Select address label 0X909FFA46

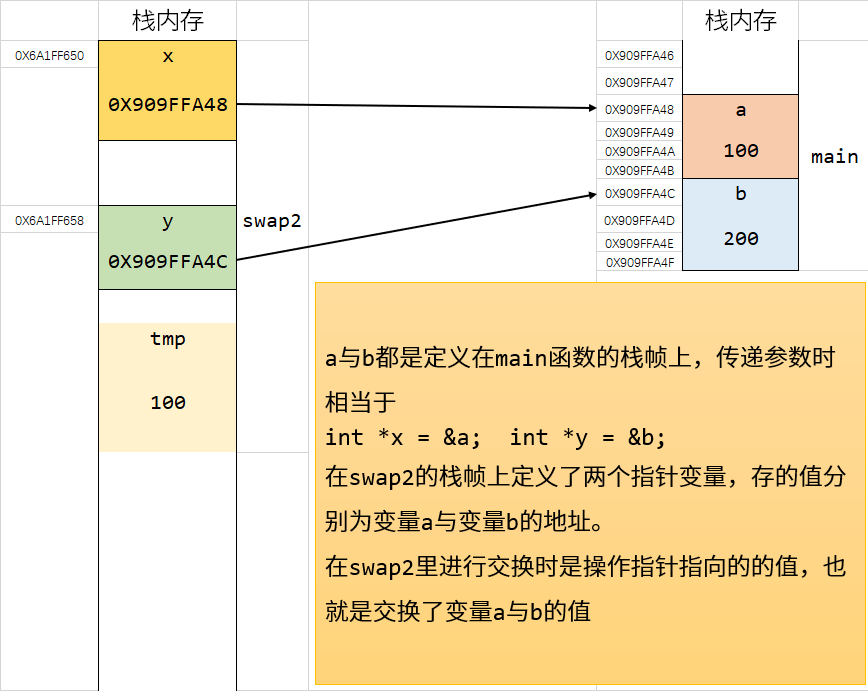coord(639,56)
